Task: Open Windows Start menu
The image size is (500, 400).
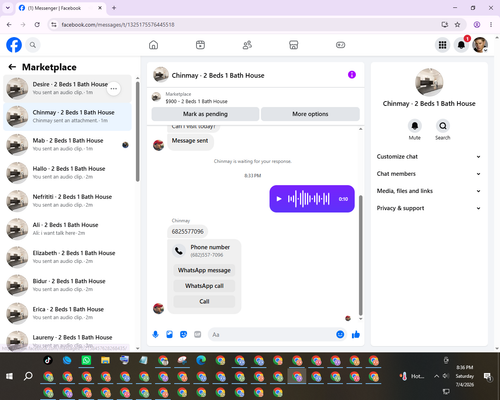Action: (9, 376)
